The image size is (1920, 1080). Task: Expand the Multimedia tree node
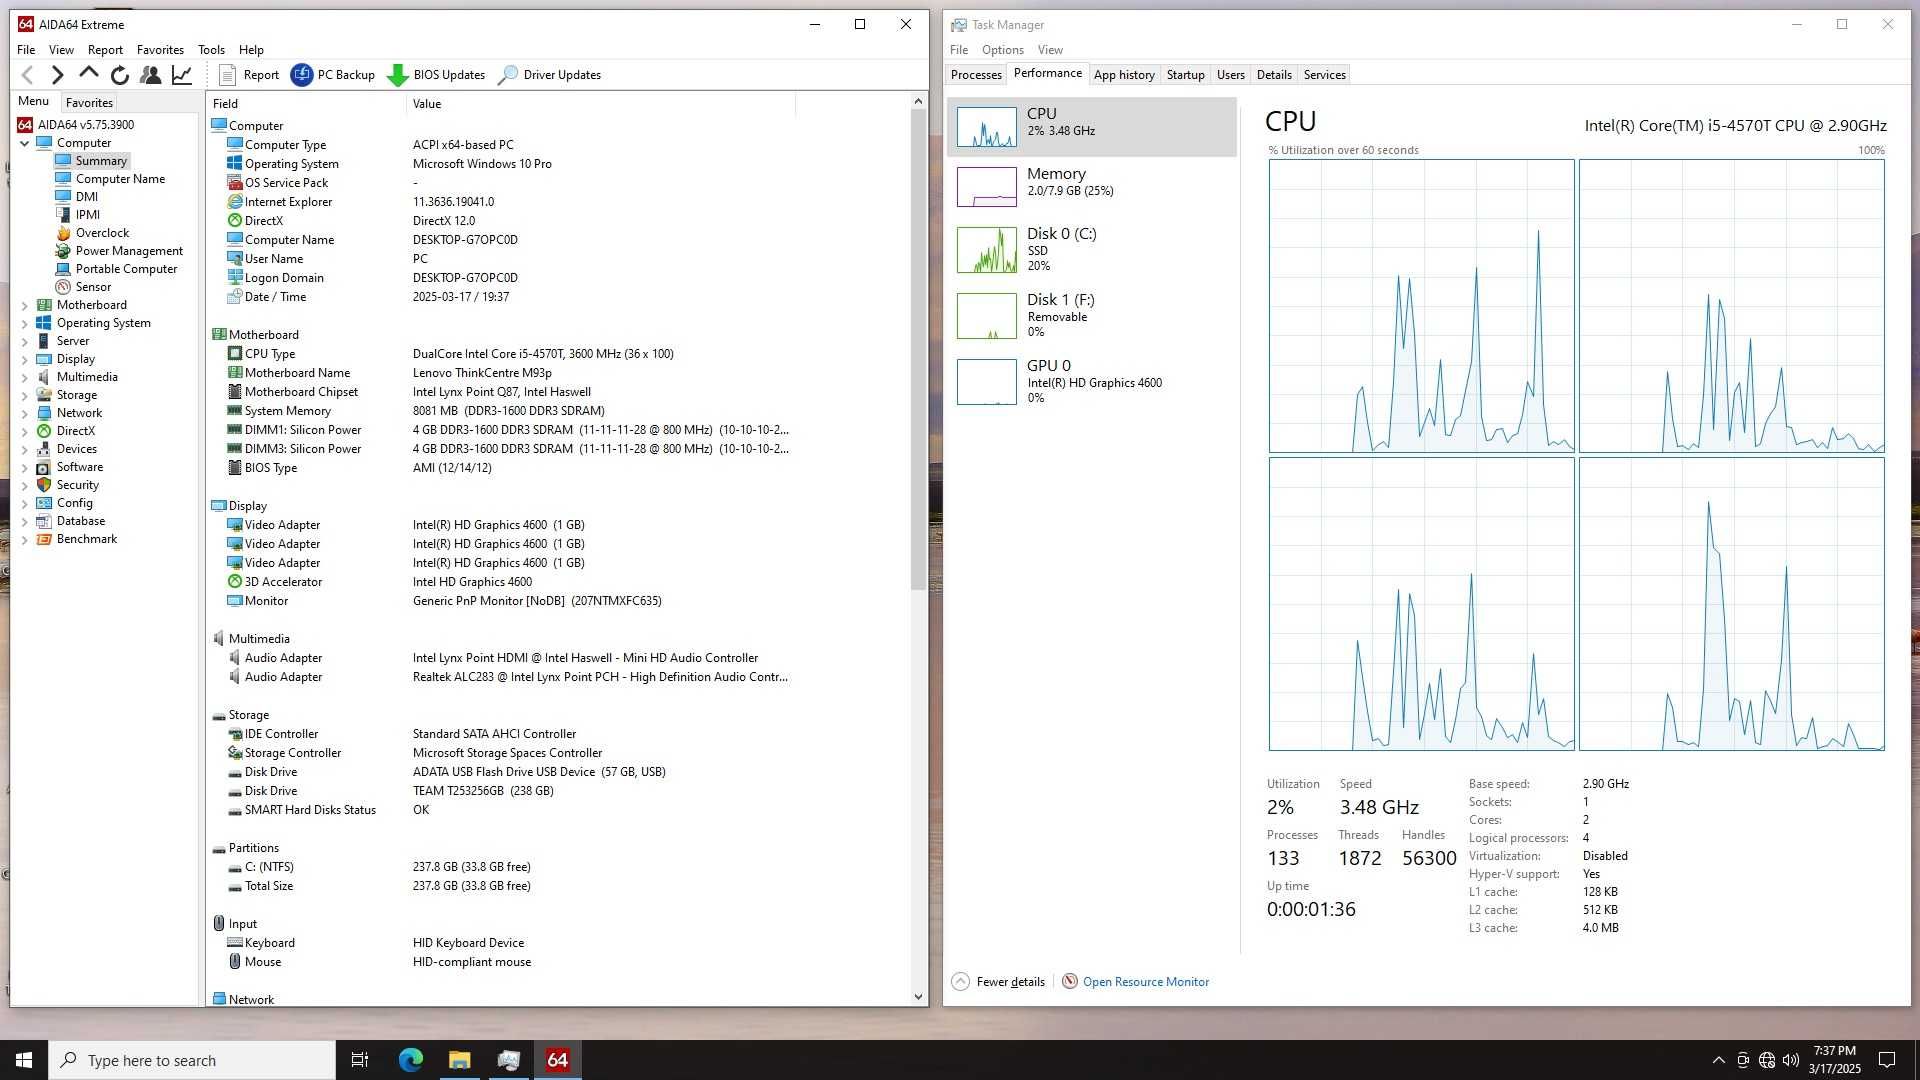(x=25, y=377)
